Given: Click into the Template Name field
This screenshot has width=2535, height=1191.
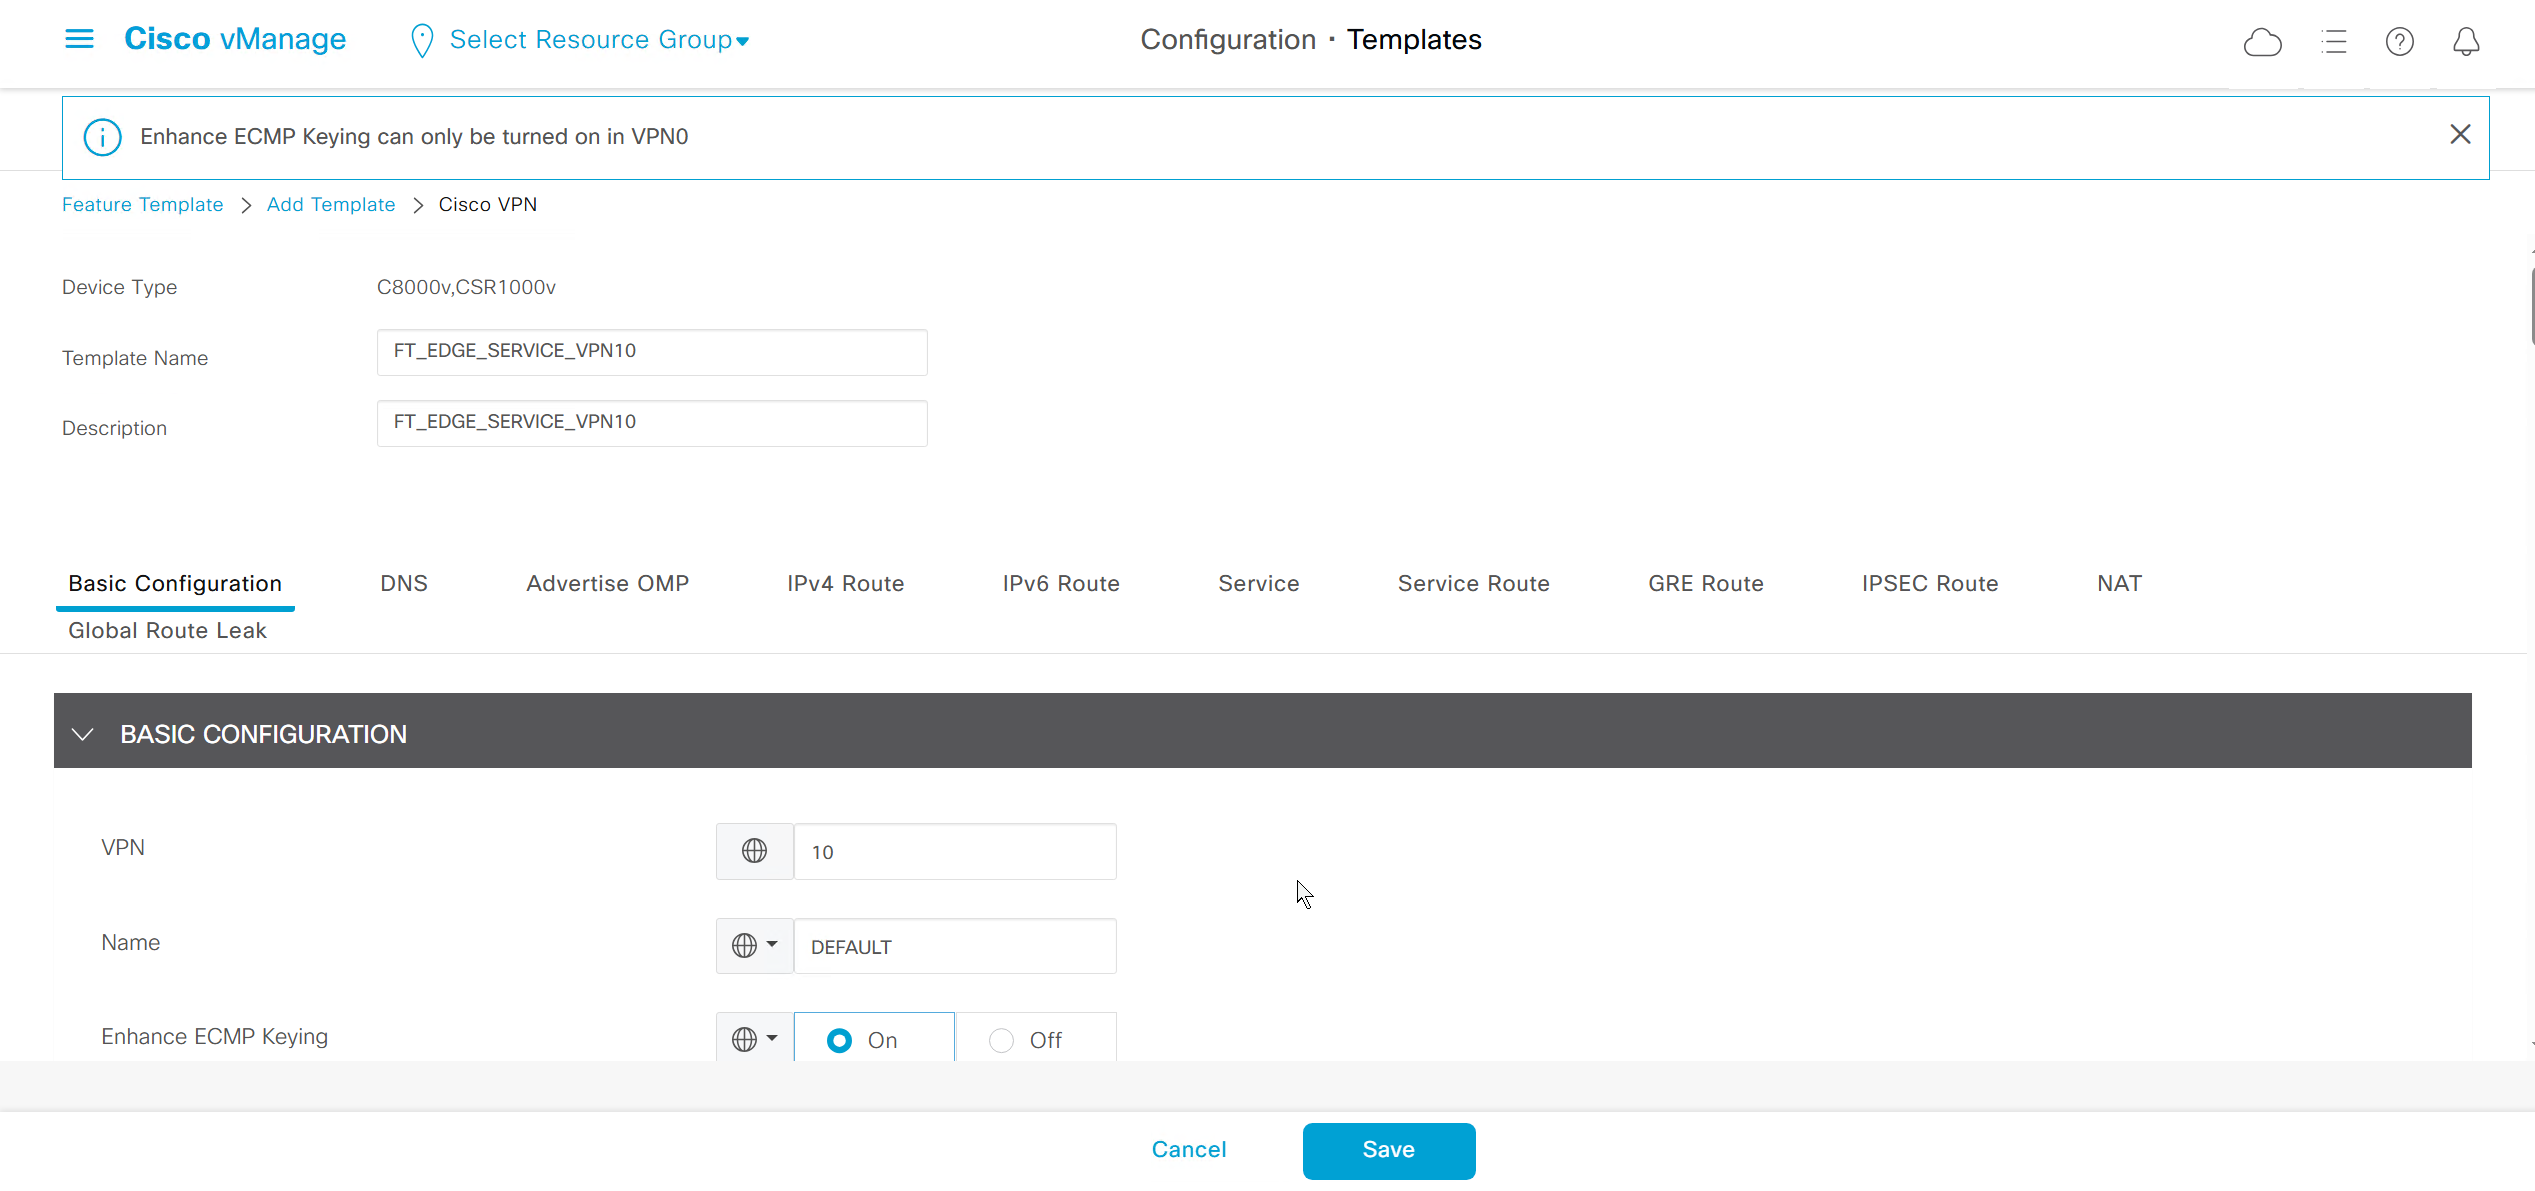Looking at the screenshot, I should tap(651, 352).
